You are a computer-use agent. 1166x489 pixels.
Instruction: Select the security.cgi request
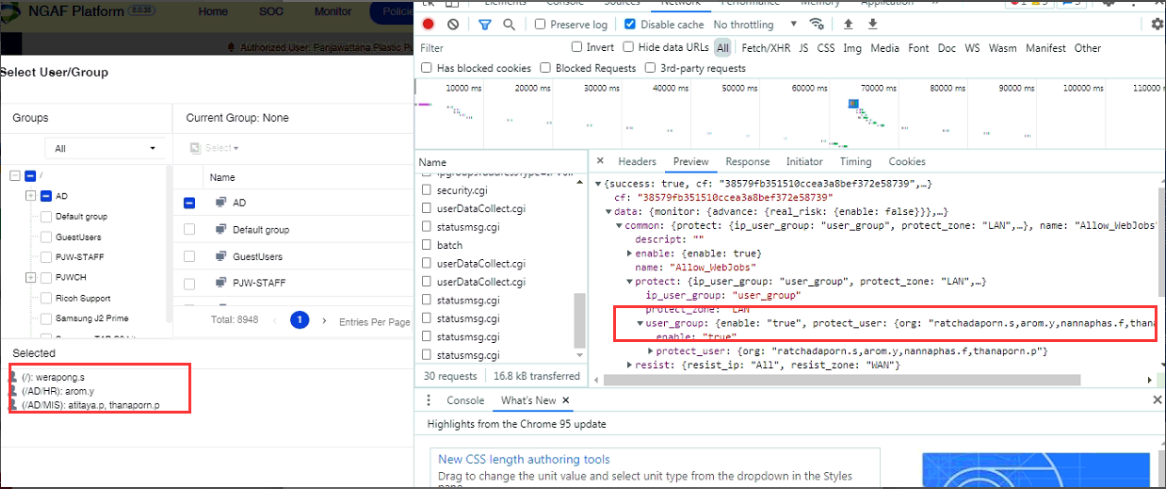click(461, 189)
